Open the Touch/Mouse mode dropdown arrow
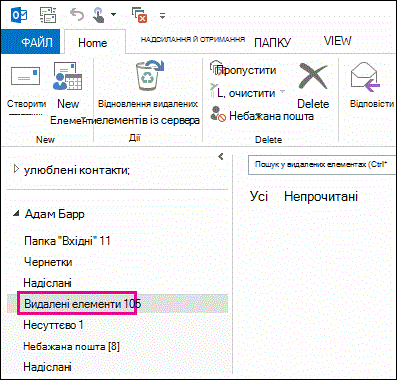The image size is (397, 380). (x=113, y=15)
